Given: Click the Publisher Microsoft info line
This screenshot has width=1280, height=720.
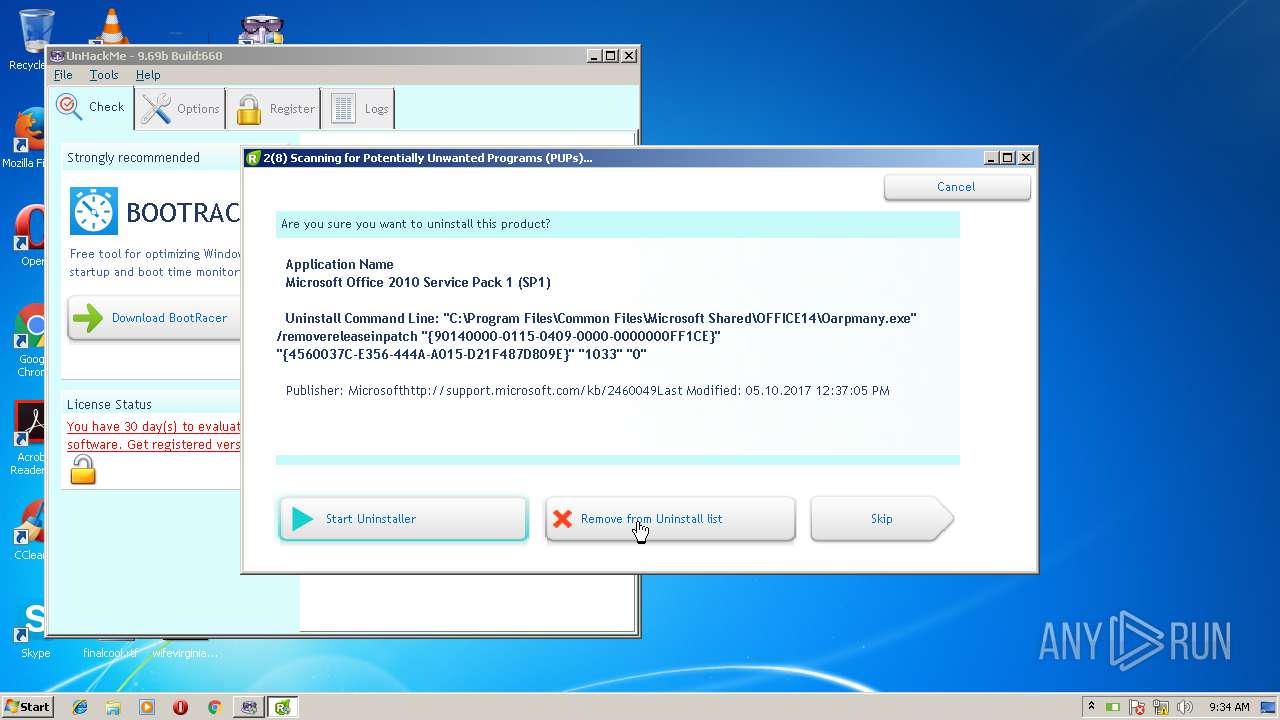Looking at the screenshot, I should [587, 391].
